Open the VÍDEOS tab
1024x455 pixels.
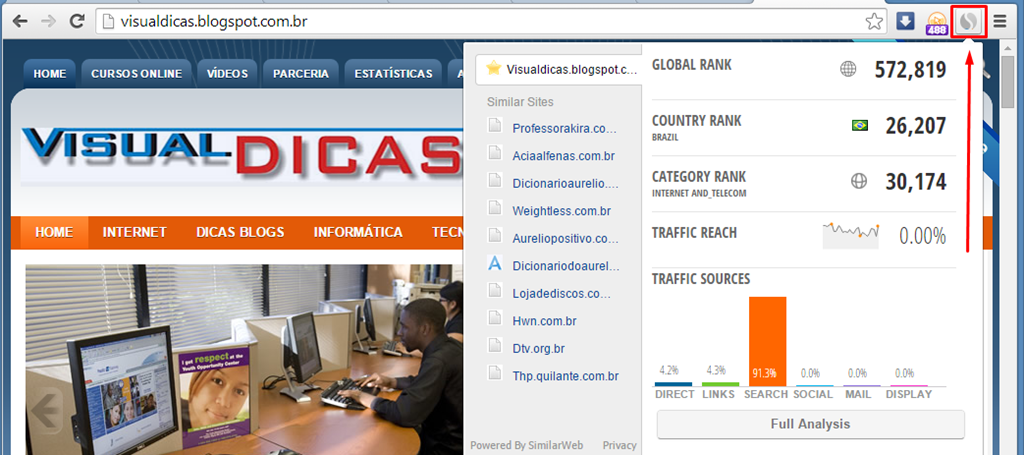pyautogui.click(x=227, y=74)
